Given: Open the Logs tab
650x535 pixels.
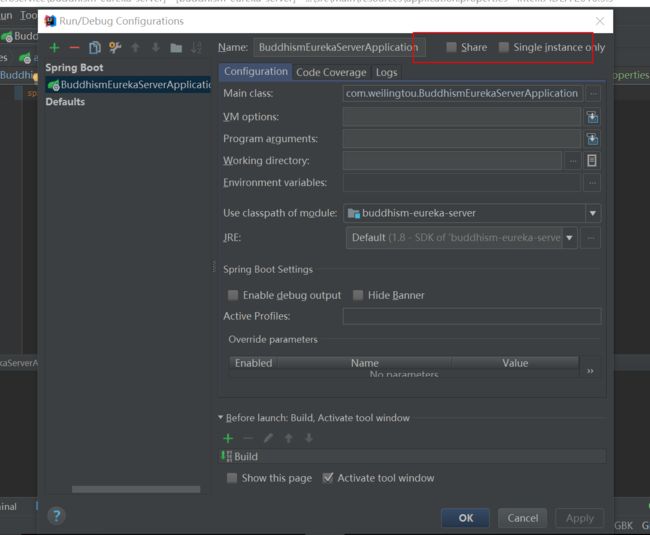Looking at the screenshot, I should pos(386,73).
